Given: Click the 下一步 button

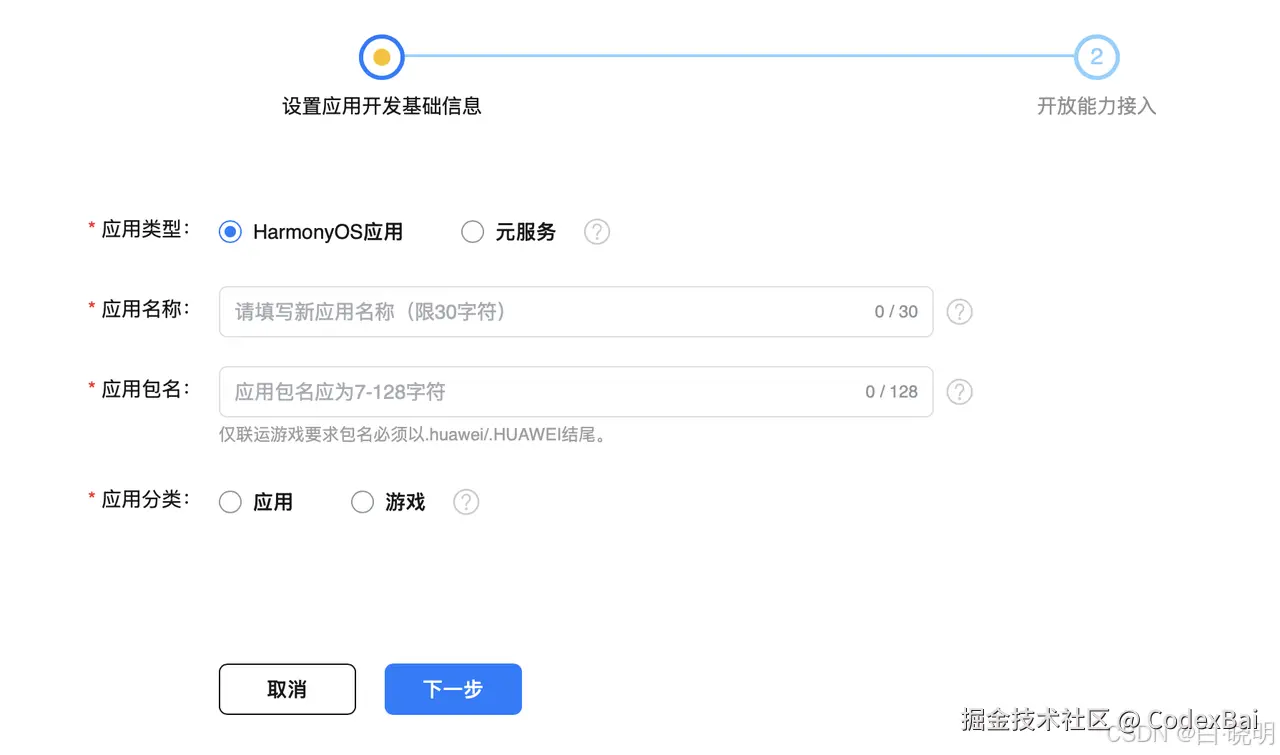Looking at the screenshot, I should pos(452,689).
